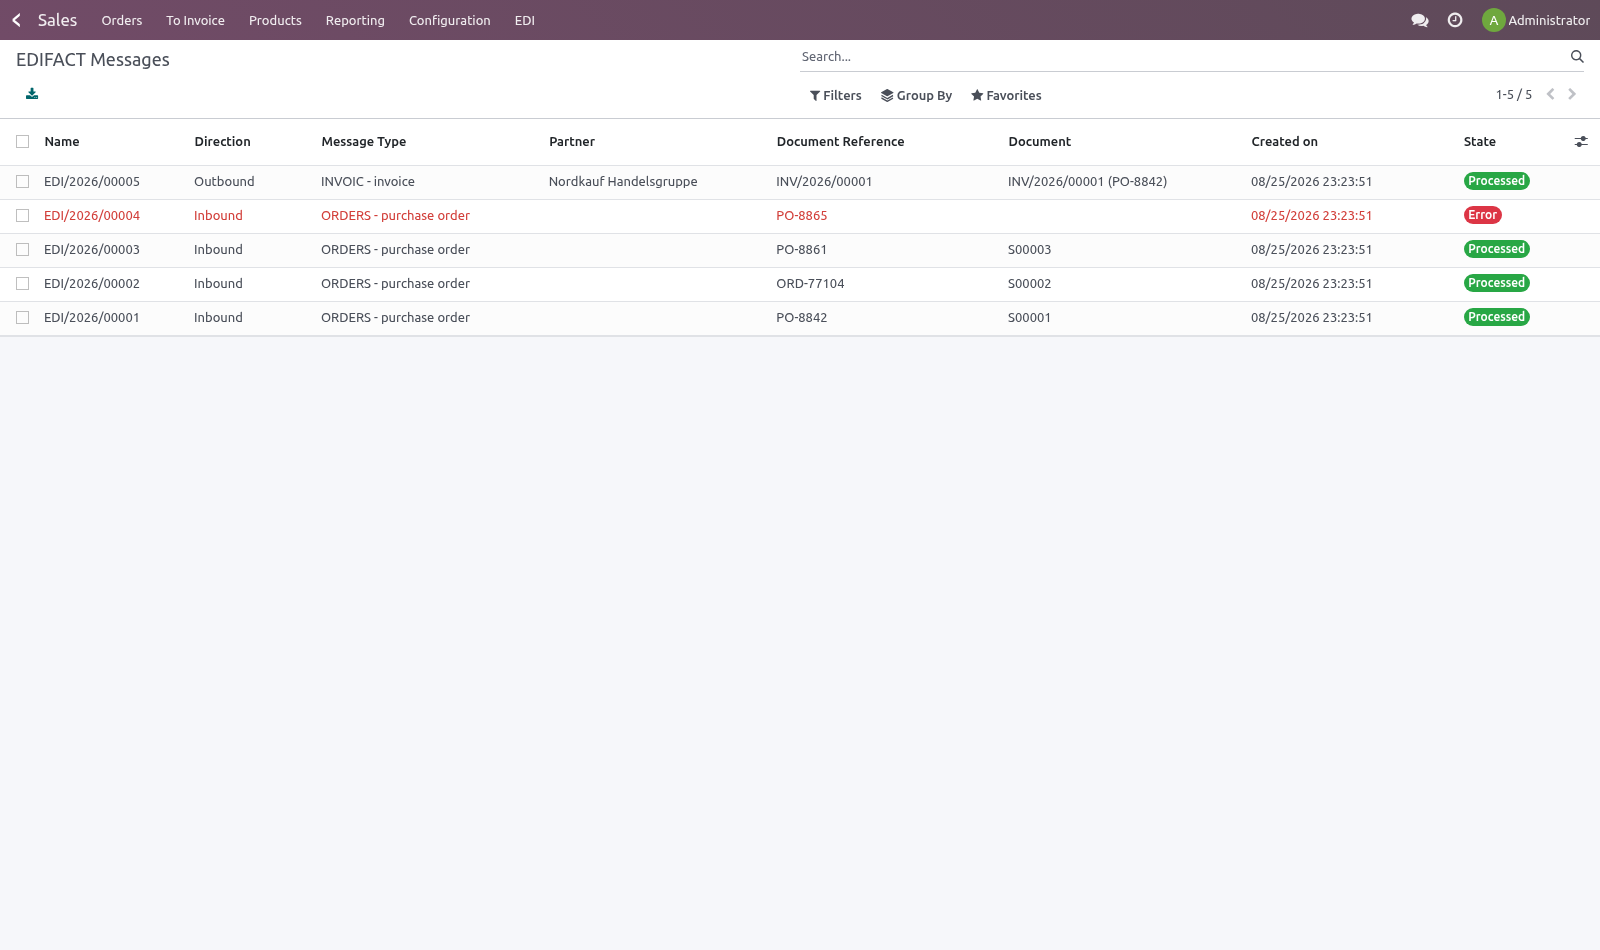This screenshot has width=1600, height=950.
Task: Click Outbound direction cell
Action: coord(224,182)
